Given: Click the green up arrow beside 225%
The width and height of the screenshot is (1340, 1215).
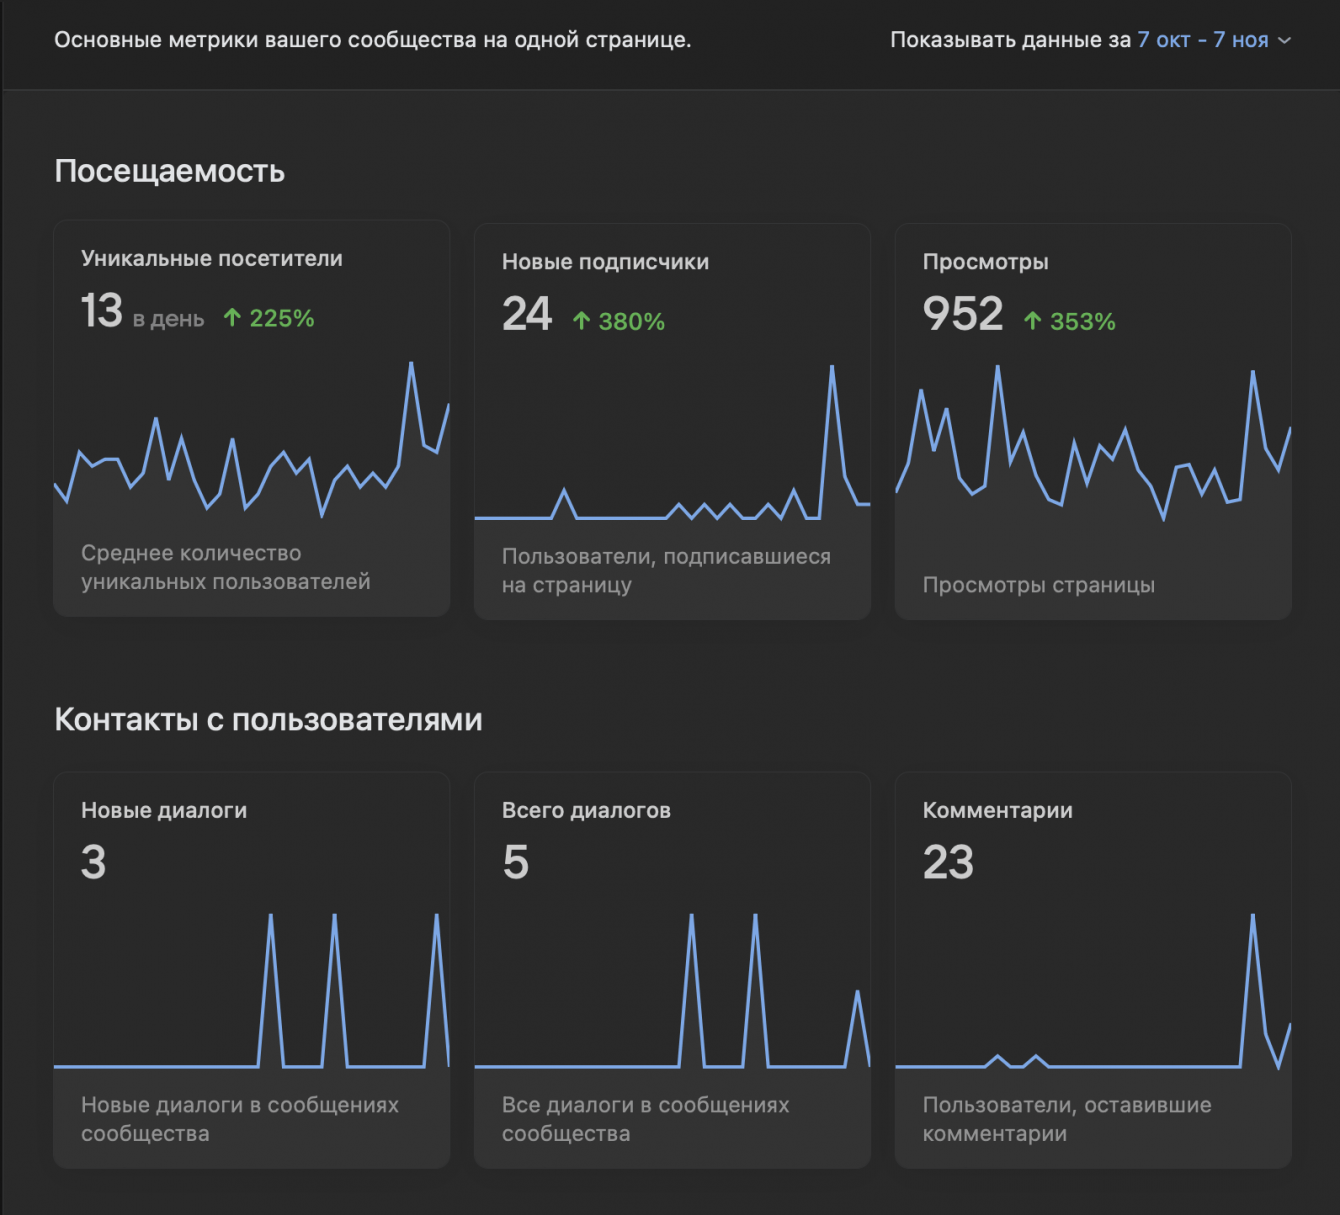Looking at the screenshot, I should [232, 318].
